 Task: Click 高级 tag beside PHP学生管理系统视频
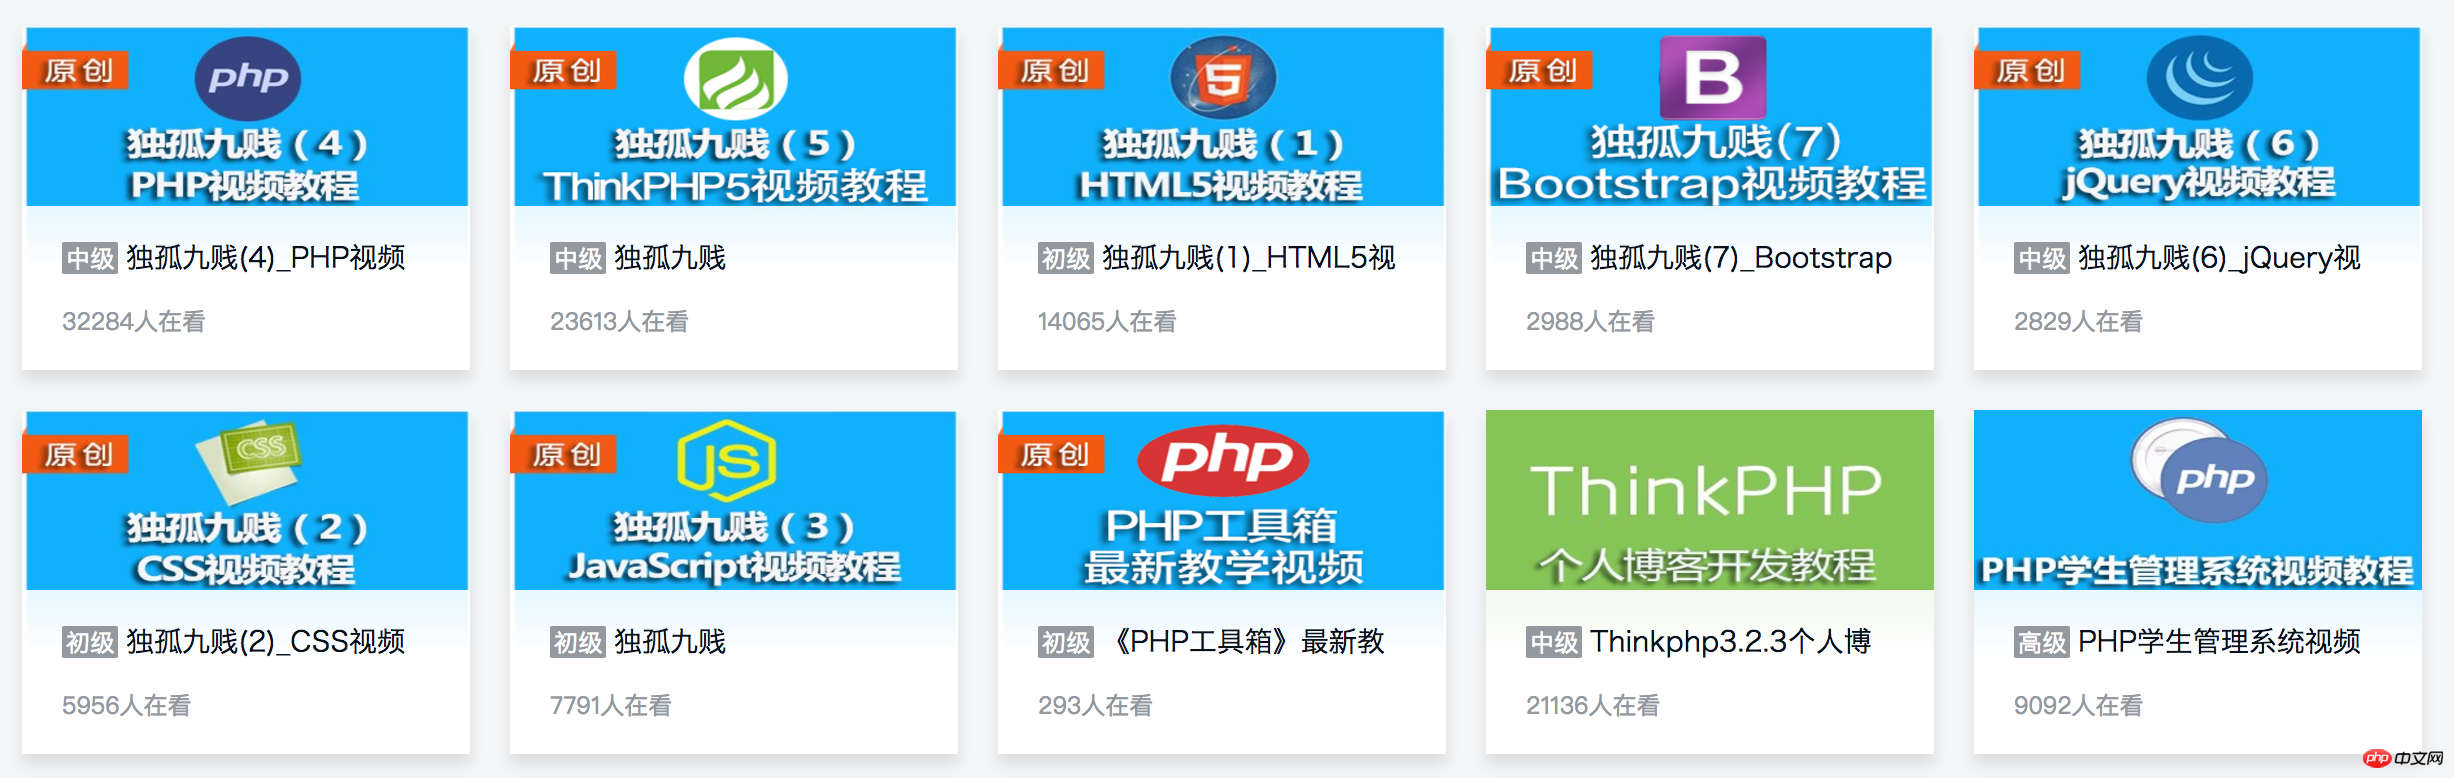(2042, 643)
